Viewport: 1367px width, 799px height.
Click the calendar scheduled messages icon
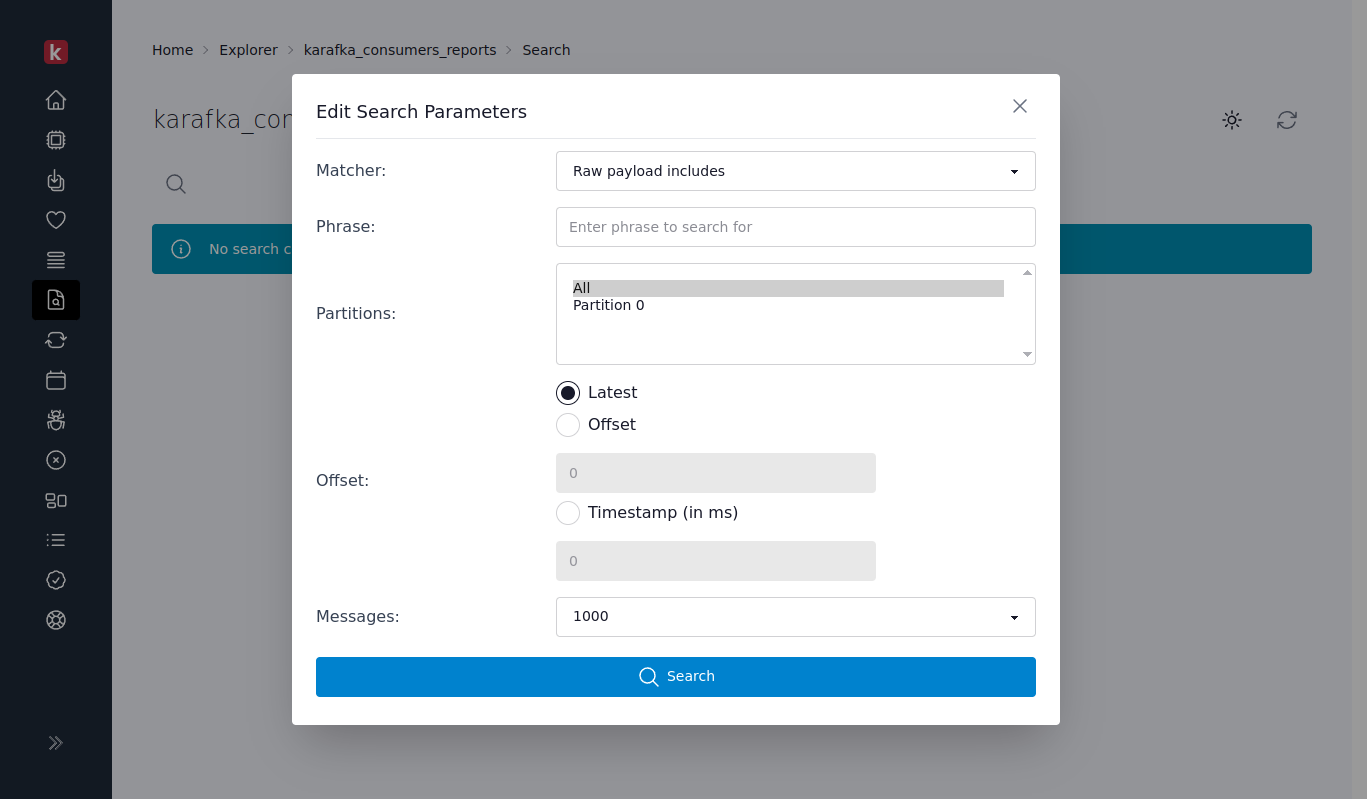point(56,380)
